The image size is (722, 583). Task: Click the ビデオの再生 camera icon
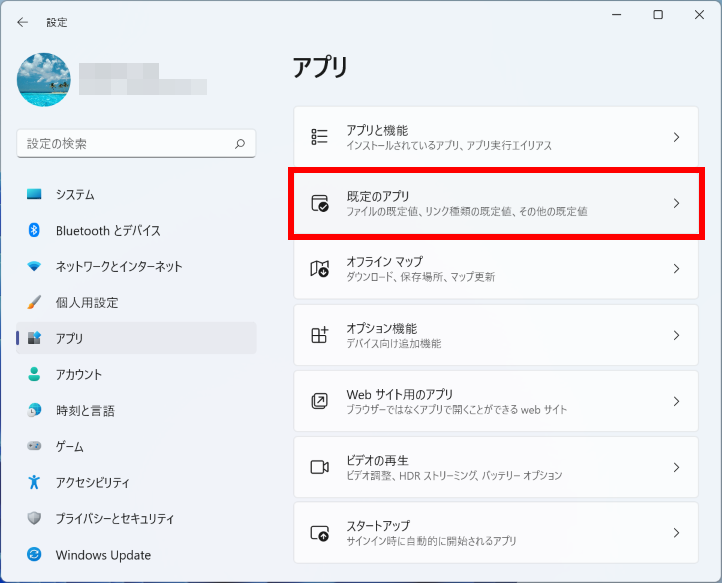coord(320,467)
